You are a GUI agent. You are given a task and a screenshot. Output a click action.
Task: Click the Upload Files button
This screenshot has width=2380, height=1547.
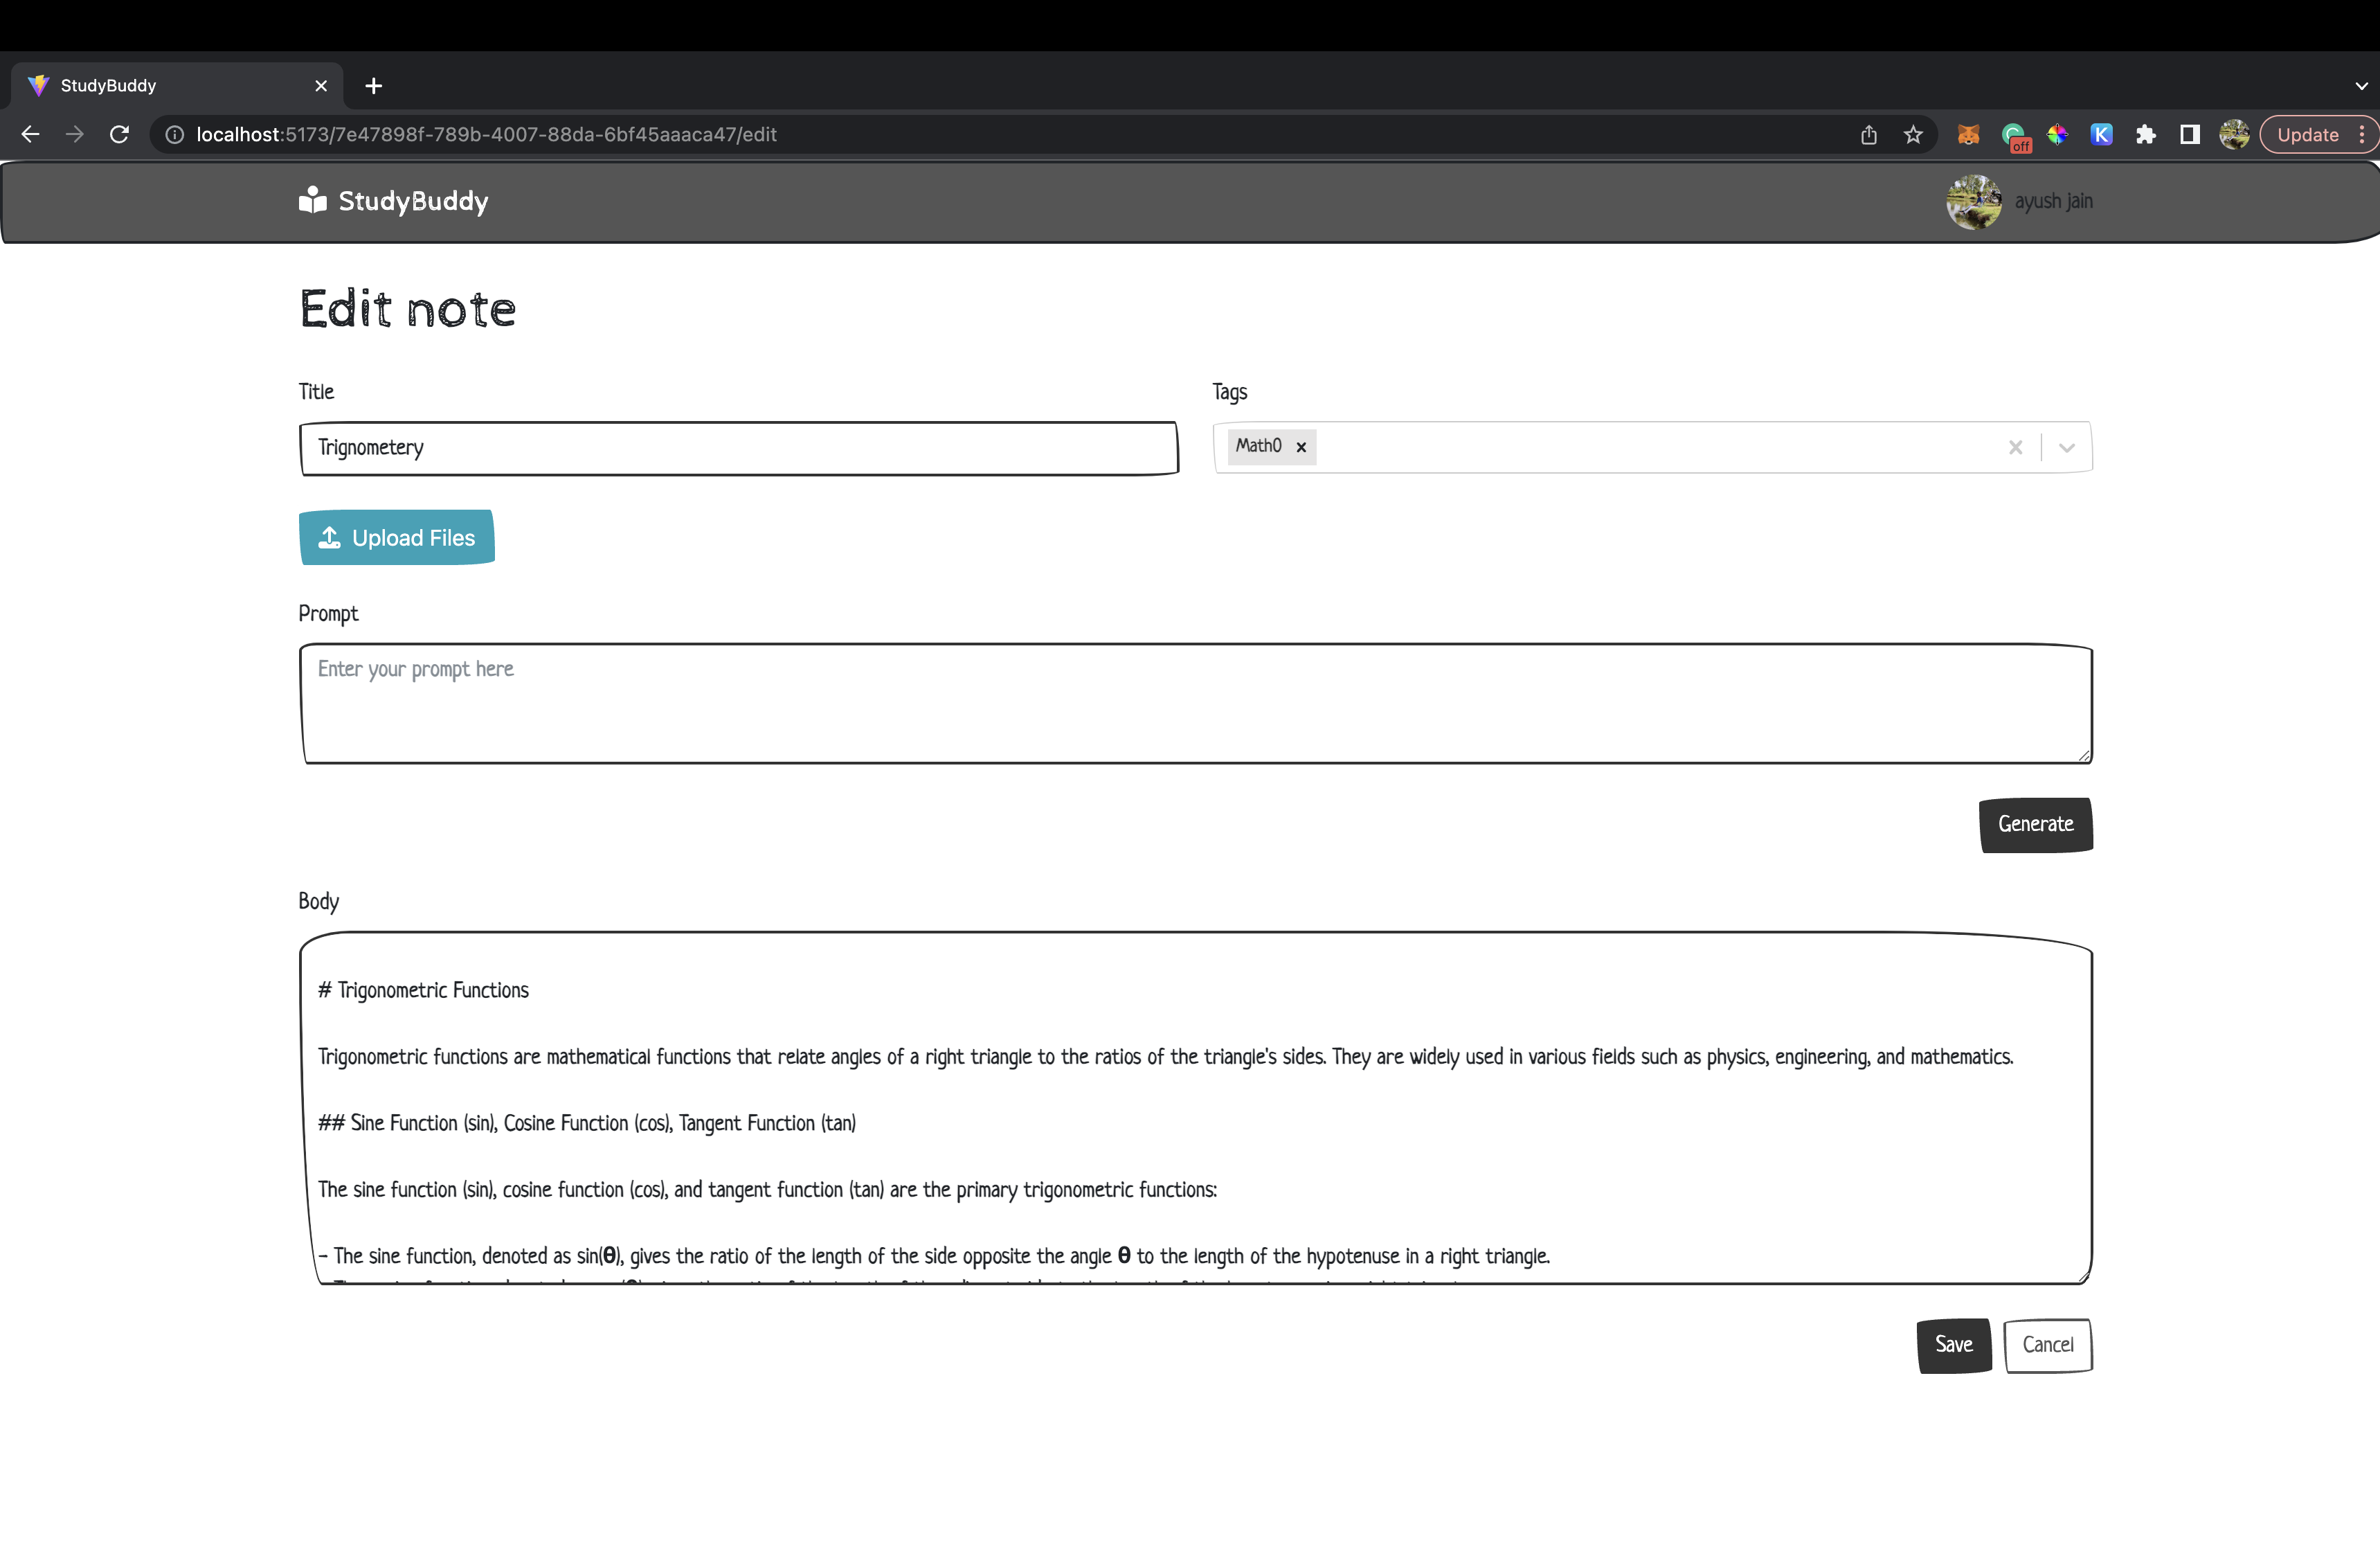click(x=396, y=537)
